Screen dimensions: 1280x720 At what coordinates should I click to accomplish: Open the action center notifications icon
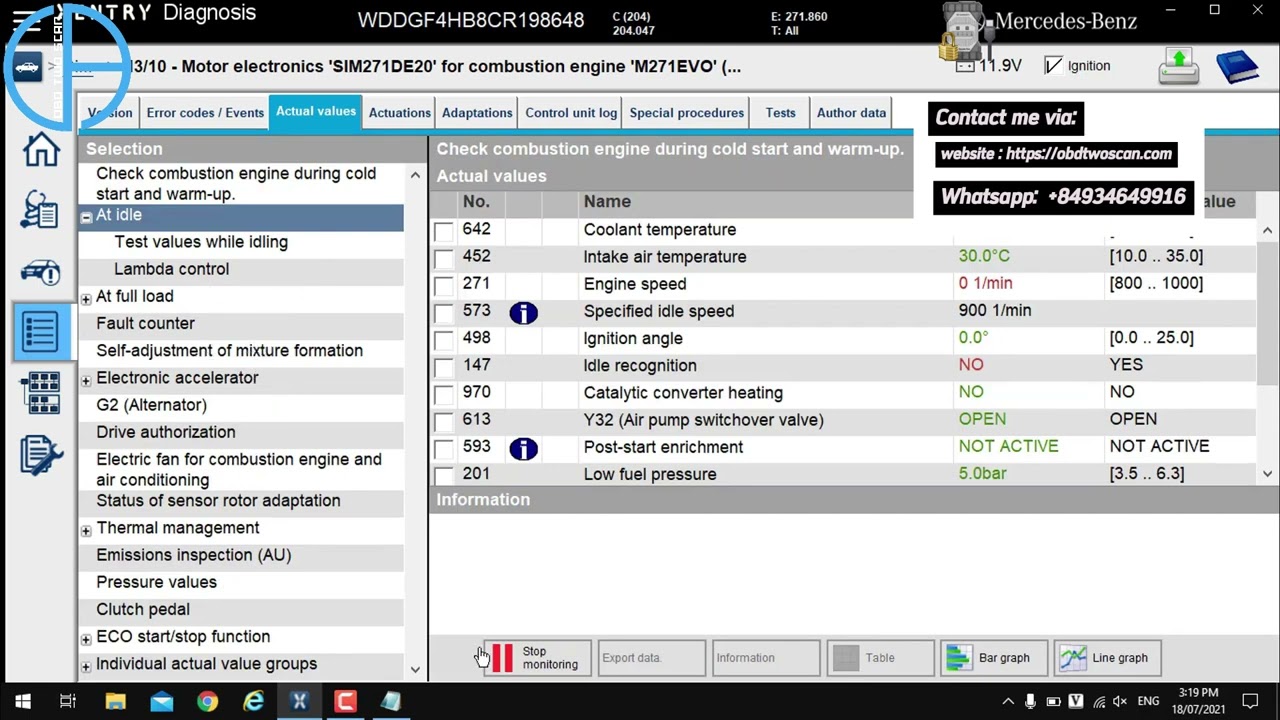coord(1250,702)
